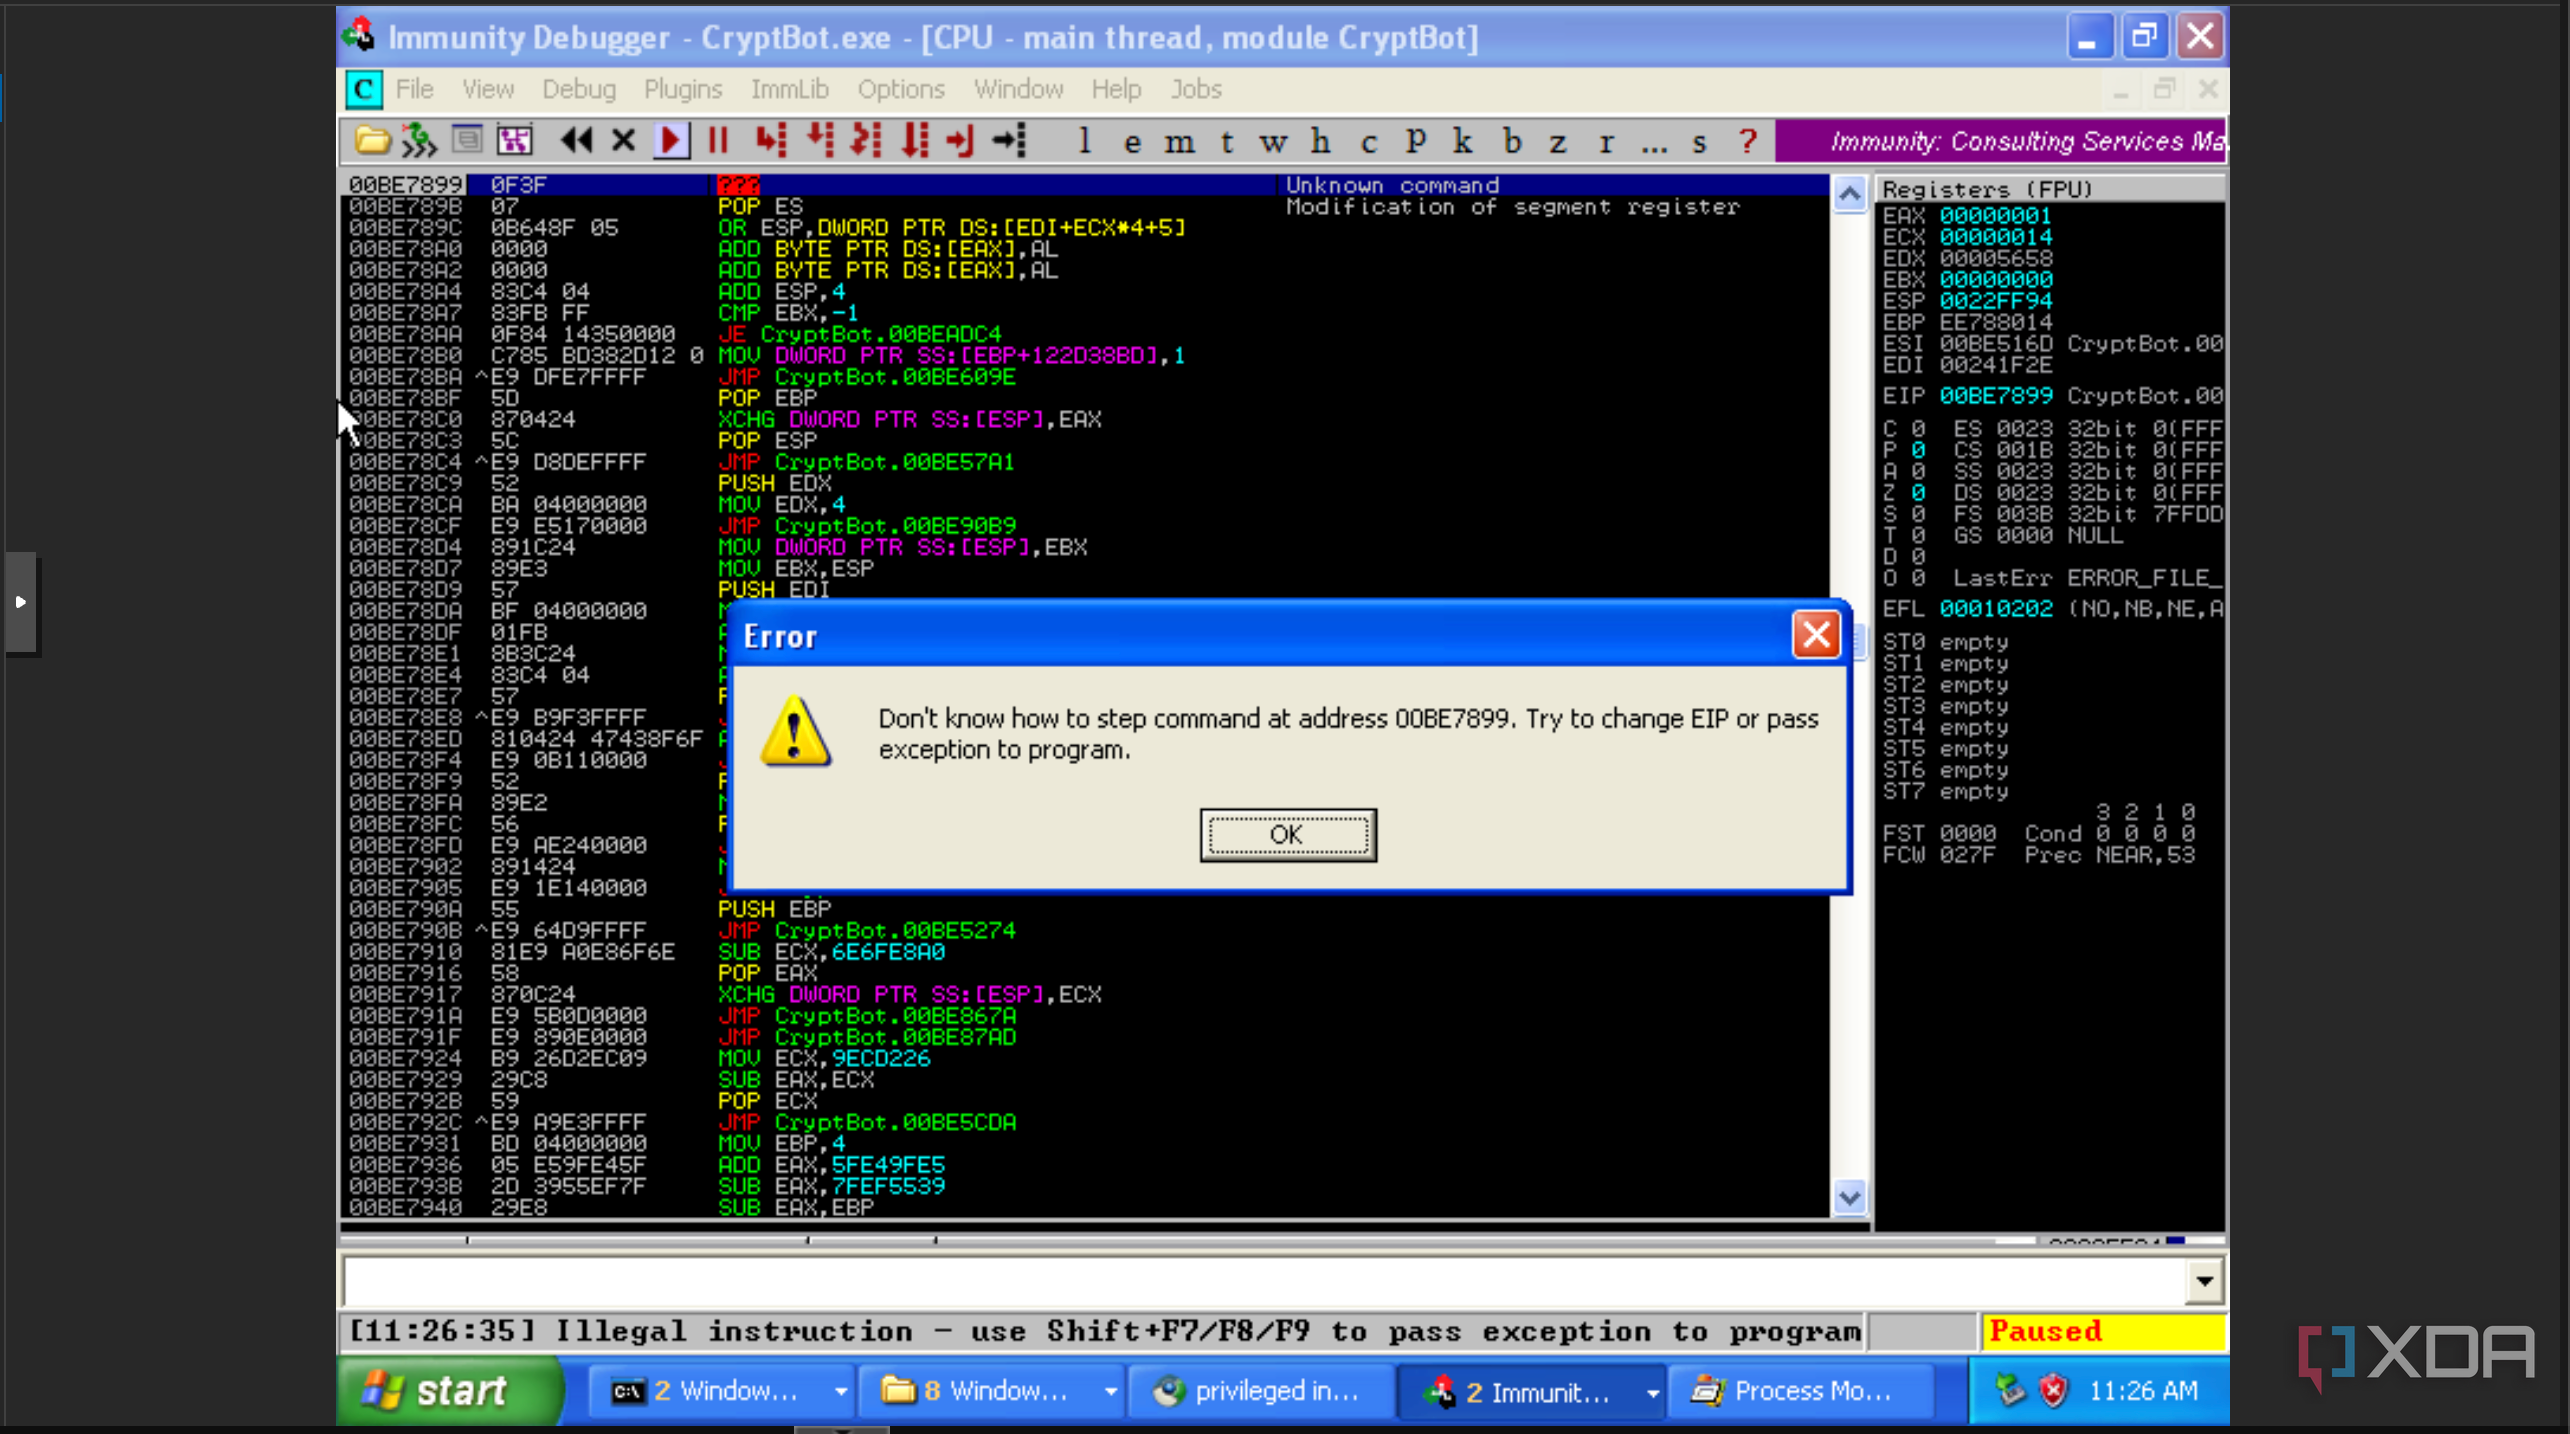Show Log window with the 'l' button
This screenshot has width=2570, height=1434.
[x=1084, y=141]
